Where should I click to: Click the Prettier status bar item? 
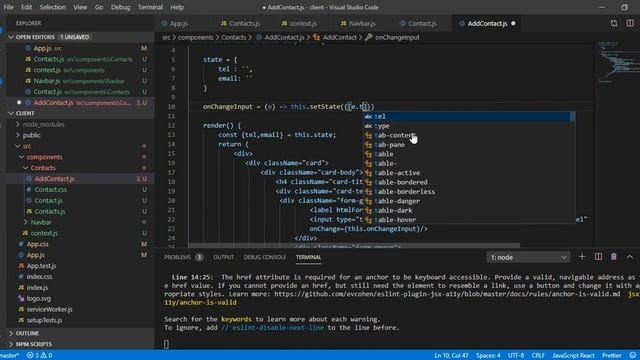611,356
